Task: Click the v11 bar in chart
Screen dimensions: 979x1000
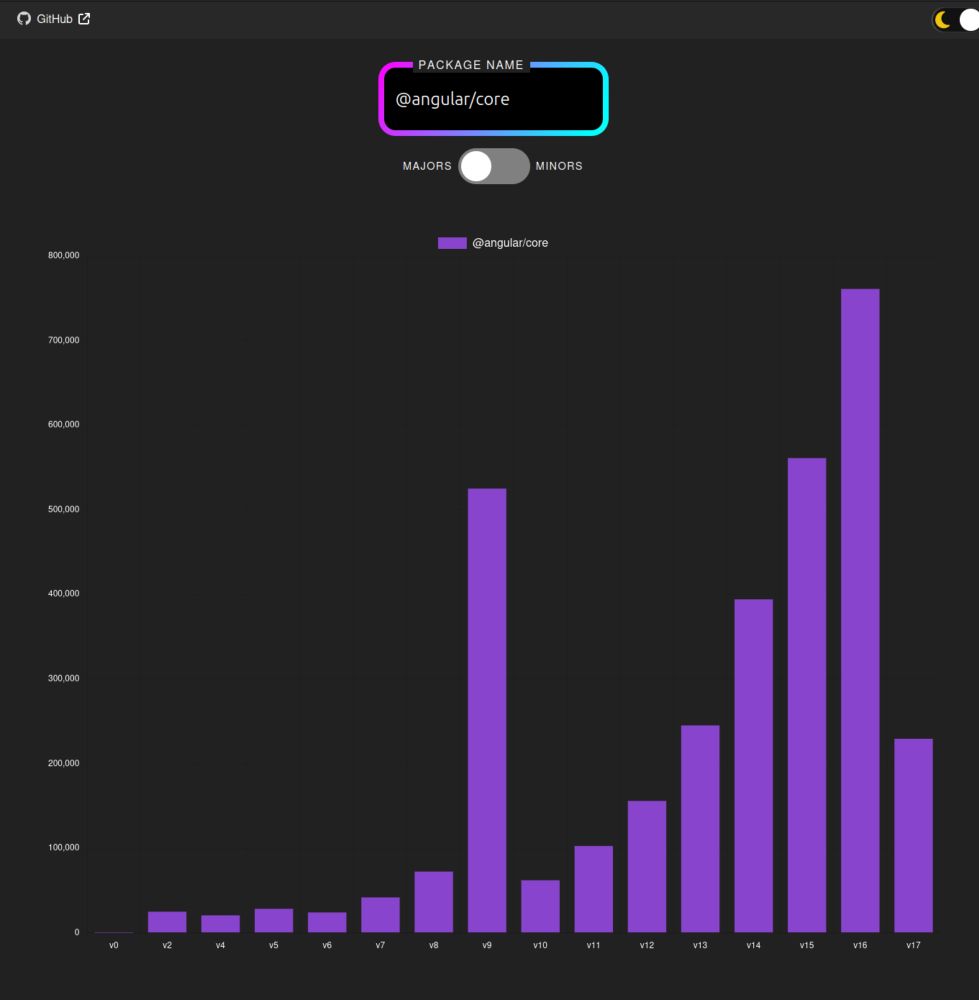Action: (593, 888)
